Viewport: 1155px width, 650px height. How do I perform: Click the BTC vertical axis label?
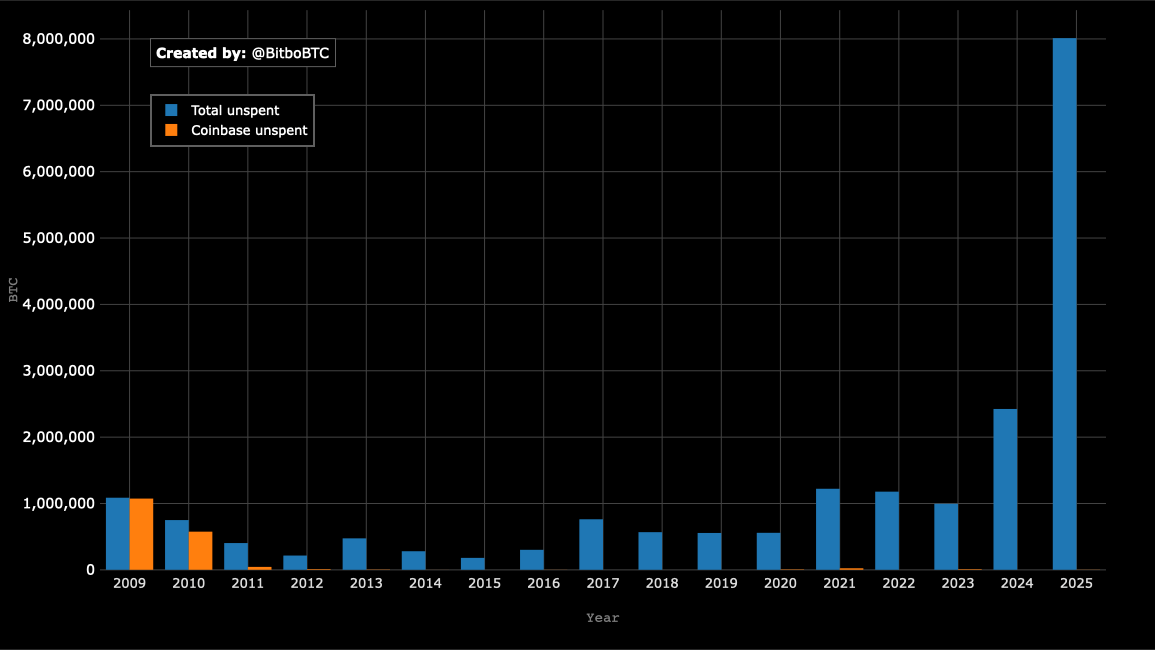(13, 289)
